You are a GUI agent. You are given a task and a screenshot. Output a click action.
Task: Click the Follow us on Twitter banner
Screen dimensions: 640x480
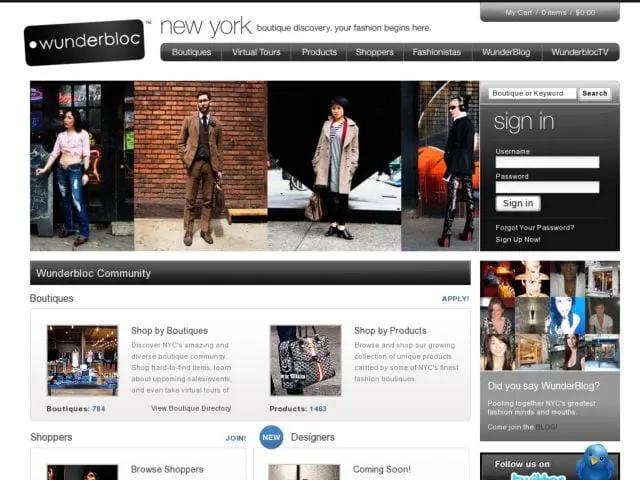tap(550, 466)
